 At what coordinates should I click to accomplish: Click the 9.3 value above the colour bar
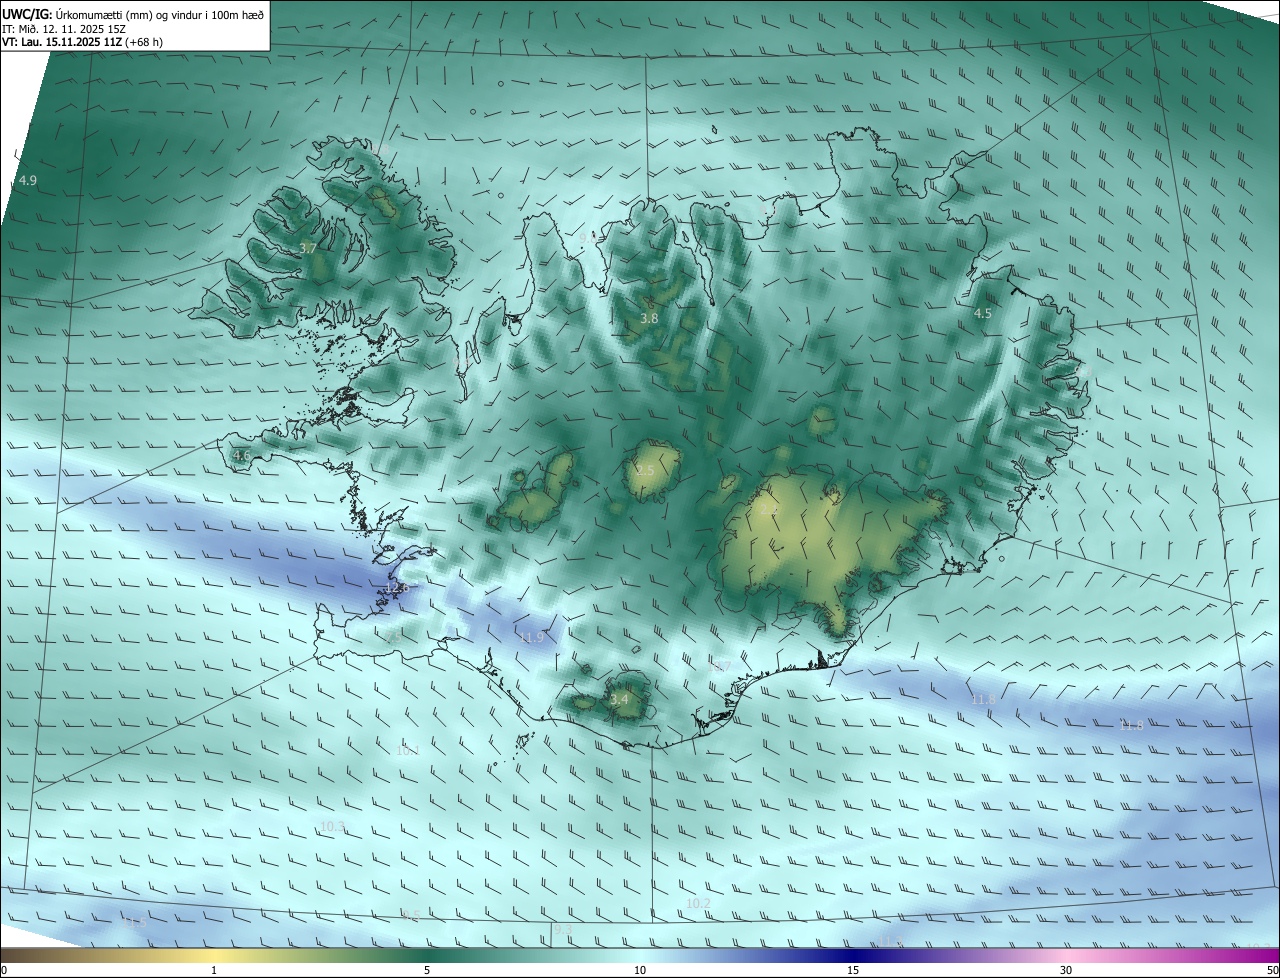click(x=563, y=930)
